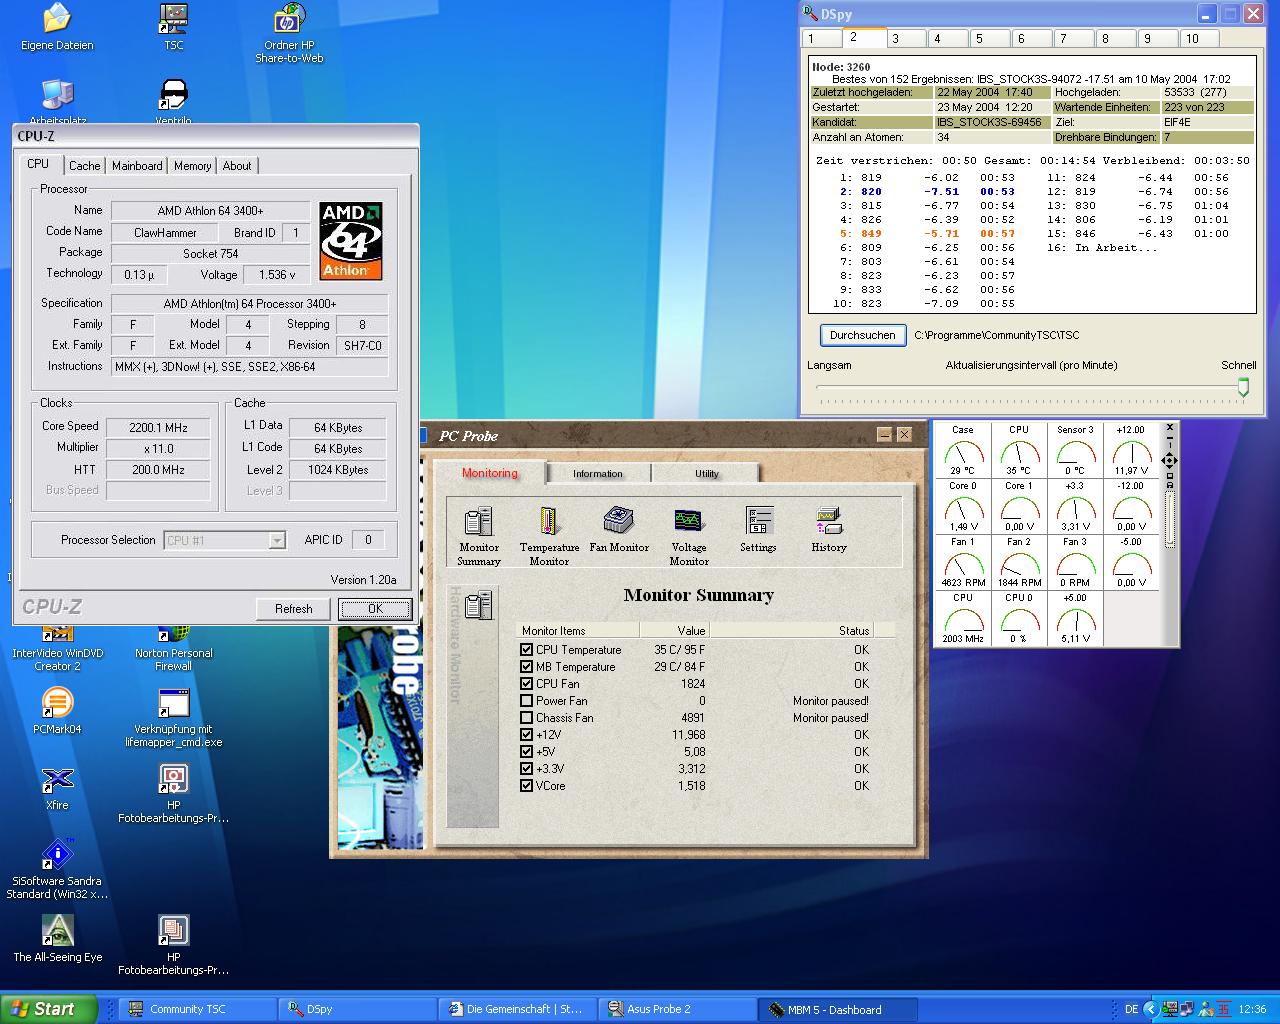Click the Refresh button in CPU-Z
Screen dimensions: 1280x1024
pos(294,609)
